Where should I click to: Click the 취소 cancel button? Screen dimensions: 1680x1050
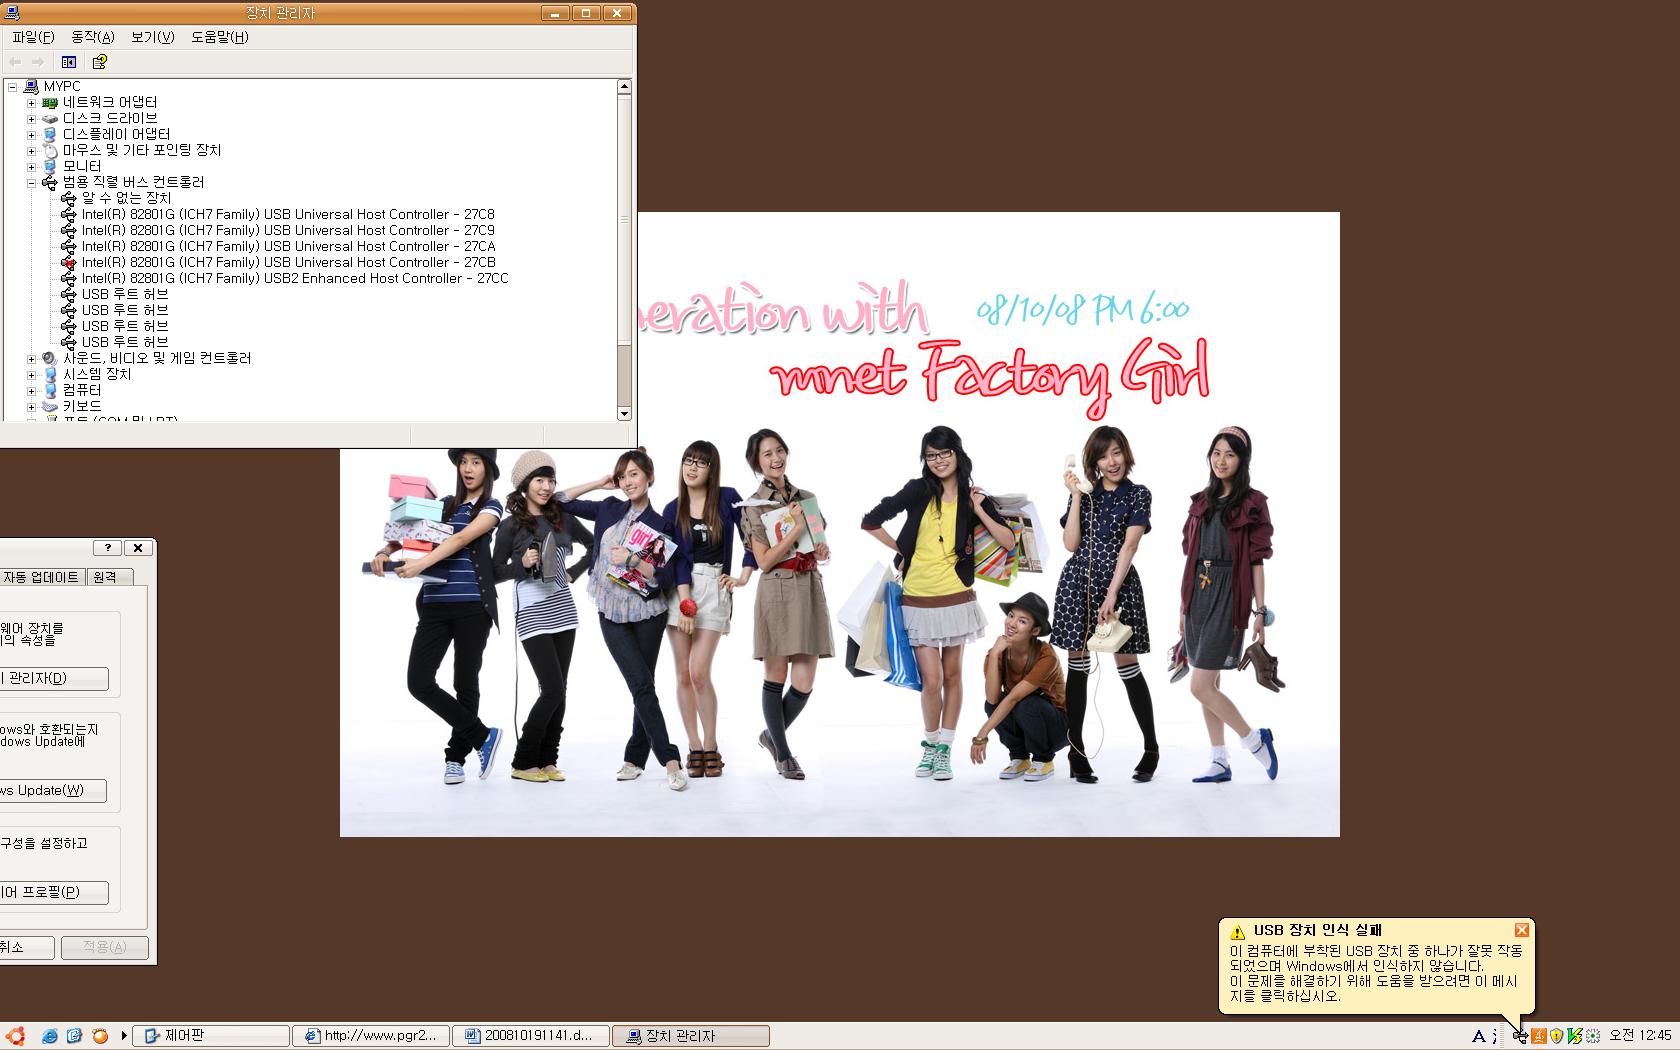coord(27,947)
